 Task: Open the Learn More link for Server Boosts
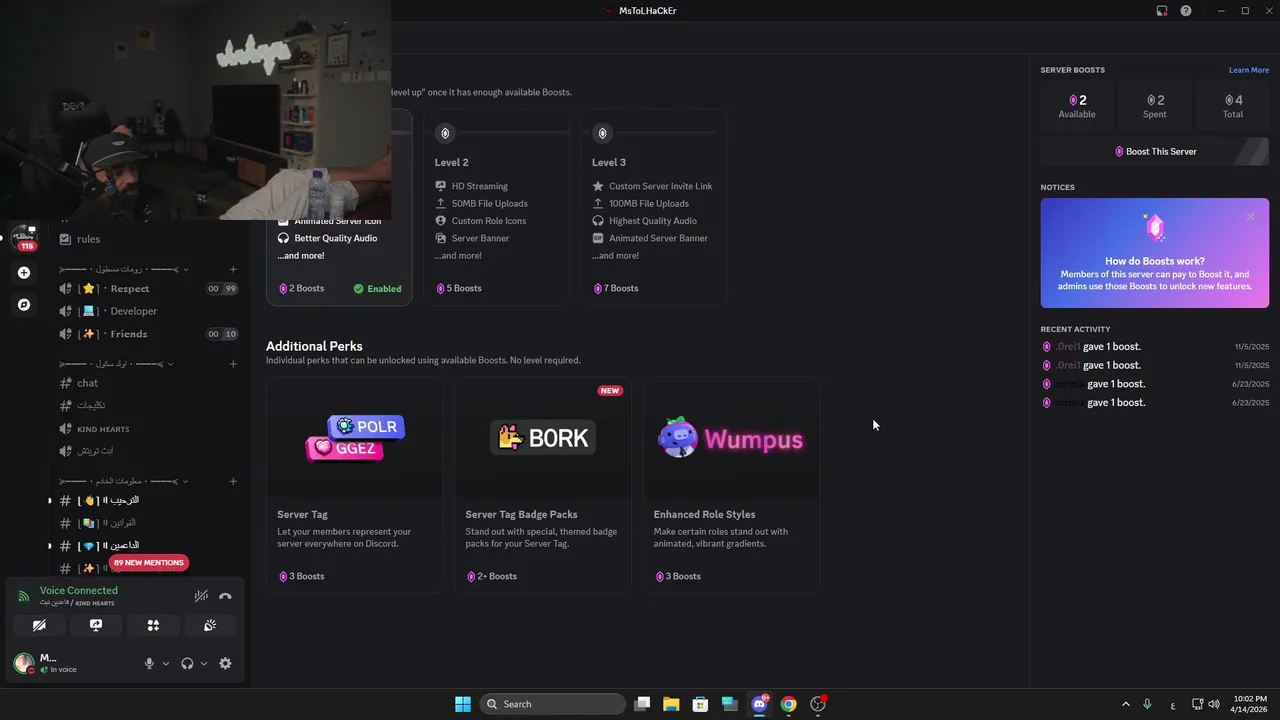[x=1249, y=70]
